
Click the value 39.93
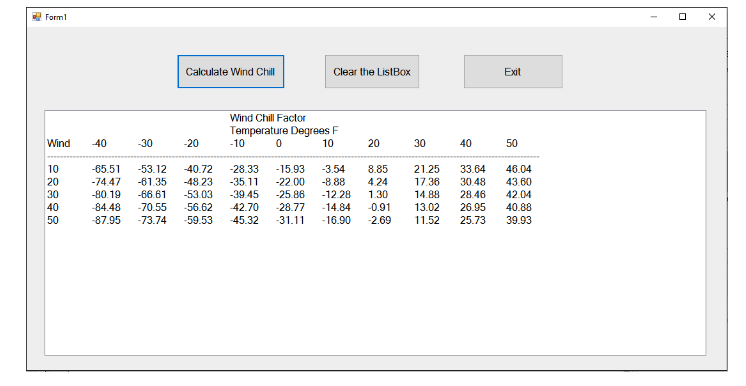click(x=519, y=220)
